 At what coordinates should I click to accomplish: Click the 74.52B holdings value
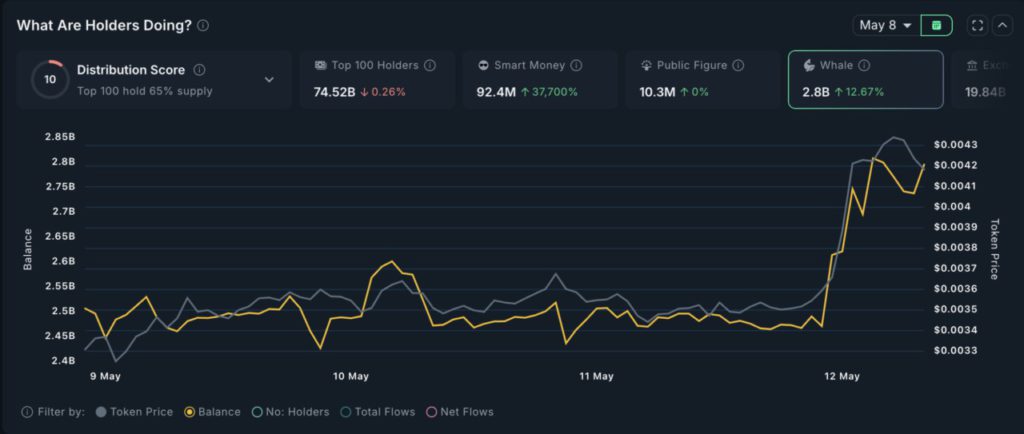point(334,92)
